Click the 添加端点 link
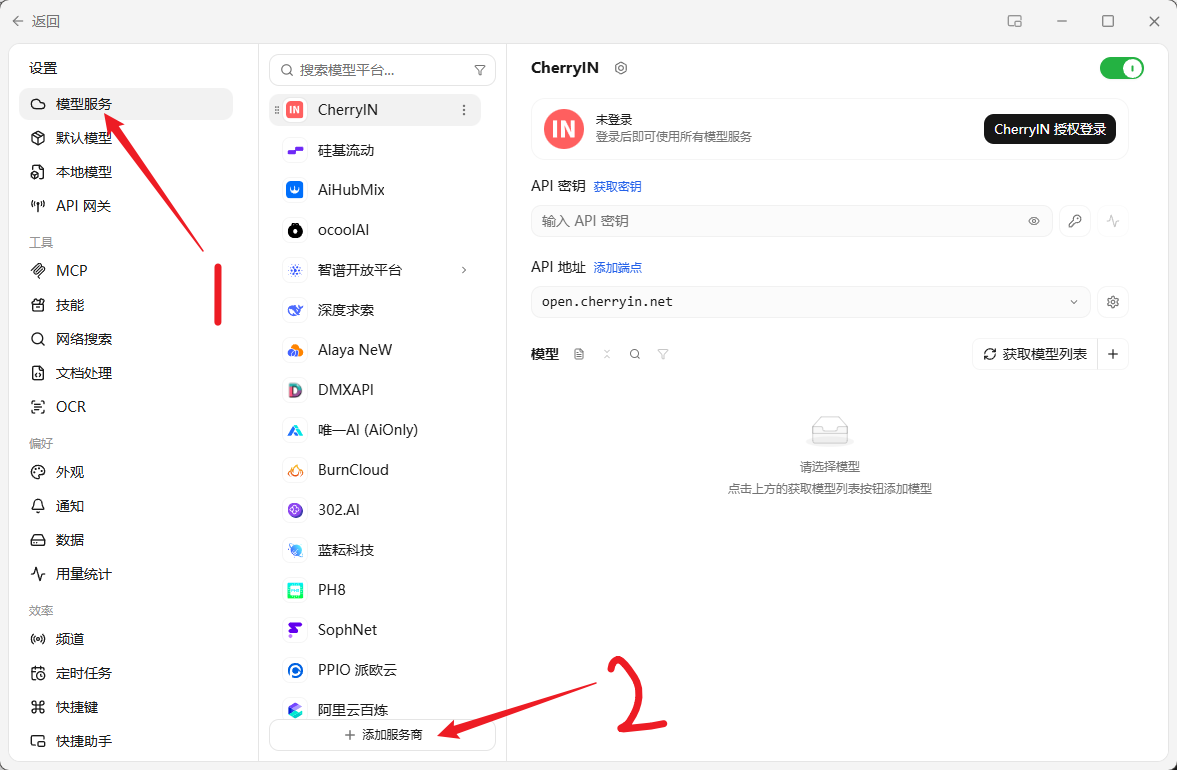Viewport: 1177px width, 770px height. tap(617, 268)
